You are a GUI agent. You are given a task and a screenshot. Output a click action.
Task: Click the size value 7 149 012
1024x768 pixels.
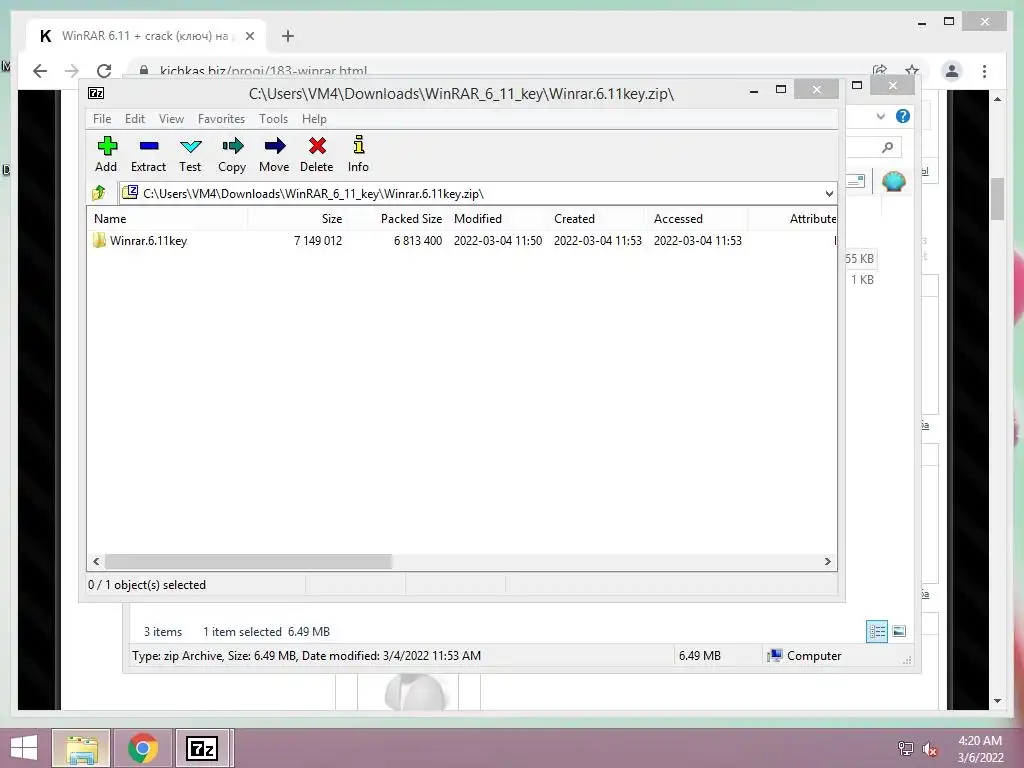pos(317,241)
